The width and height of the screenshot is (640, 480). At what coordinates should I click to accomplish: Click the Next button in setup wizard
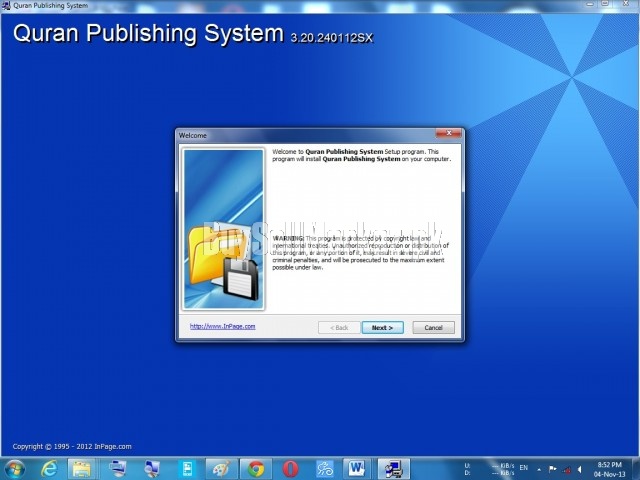tap(381, 327)
